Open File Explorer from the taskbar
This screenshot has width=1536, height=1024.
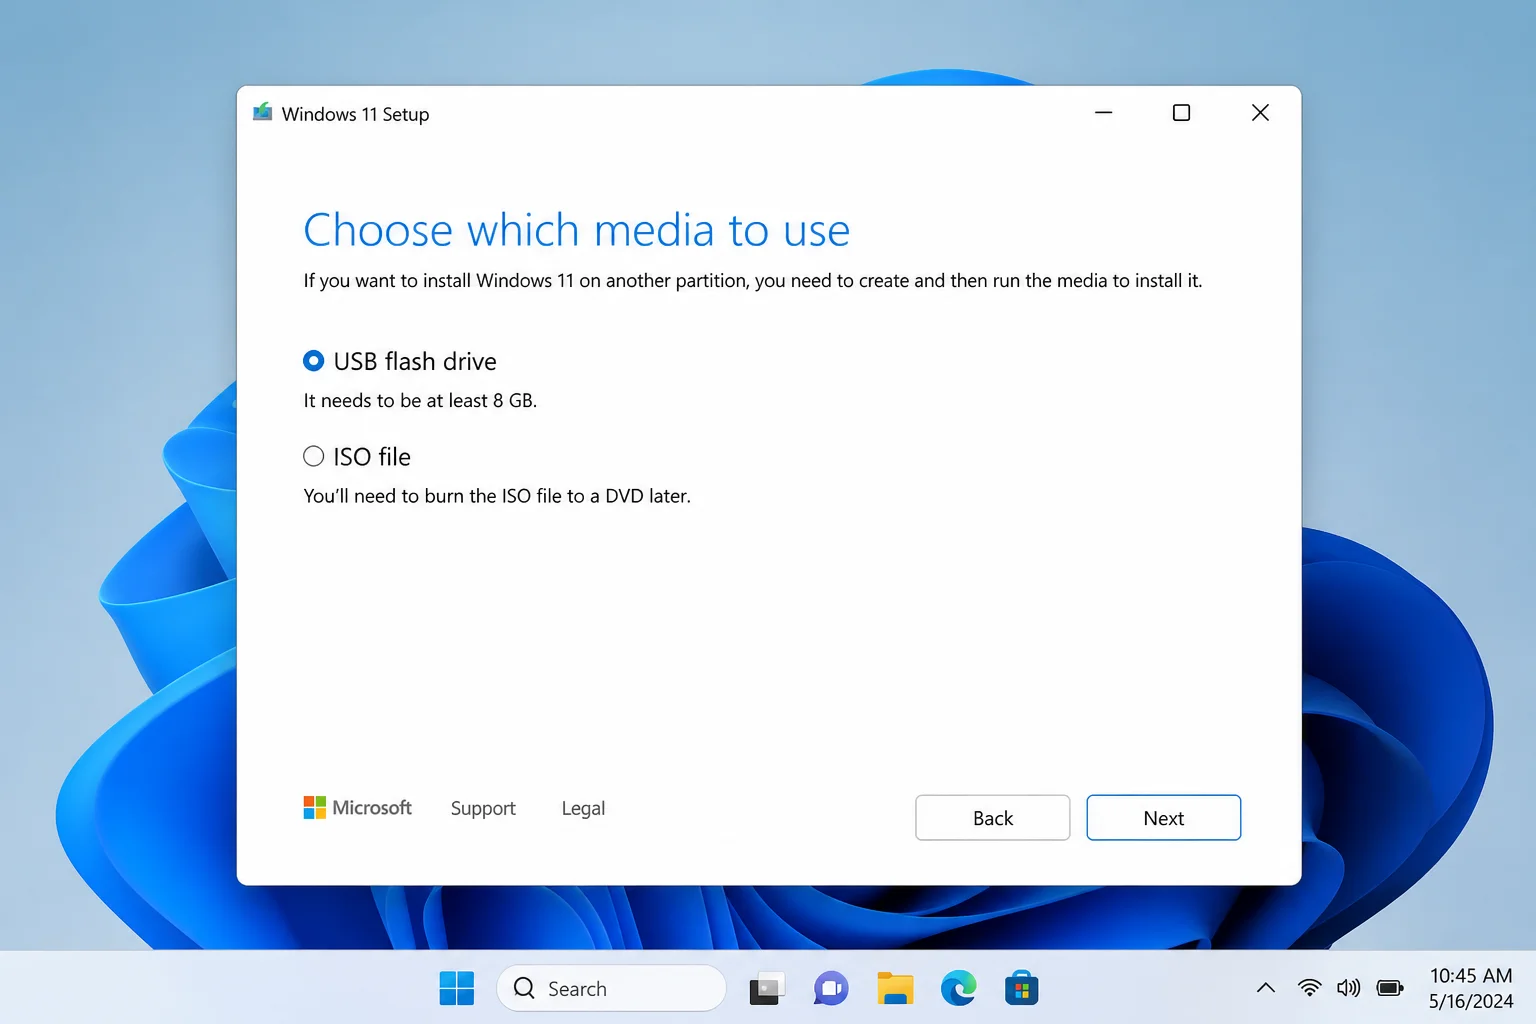895,989
